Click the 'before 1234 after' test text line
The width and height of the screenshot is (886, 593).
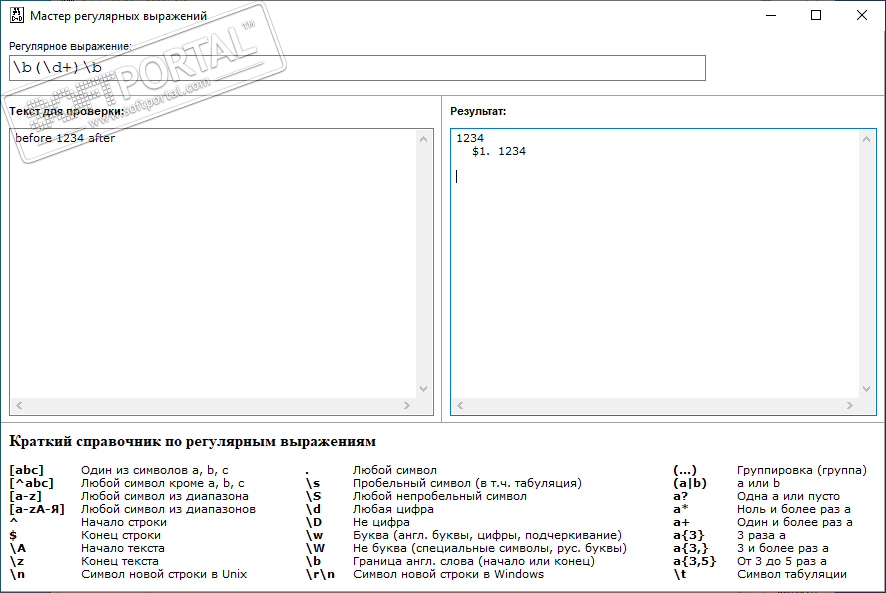pyautogui.click(x=65, y=138)
